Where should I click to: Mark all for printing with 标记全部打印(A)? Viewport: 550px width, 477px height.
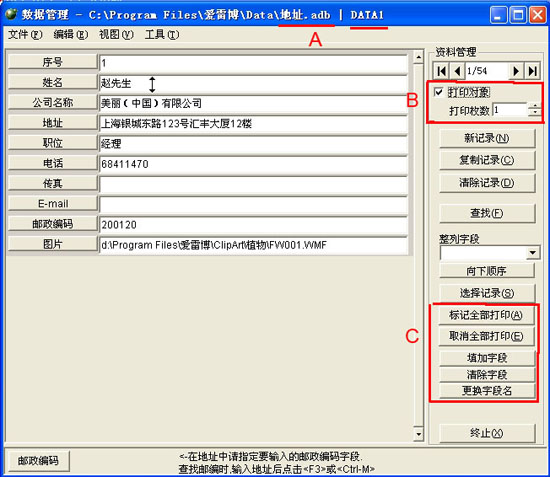(486, 315)
